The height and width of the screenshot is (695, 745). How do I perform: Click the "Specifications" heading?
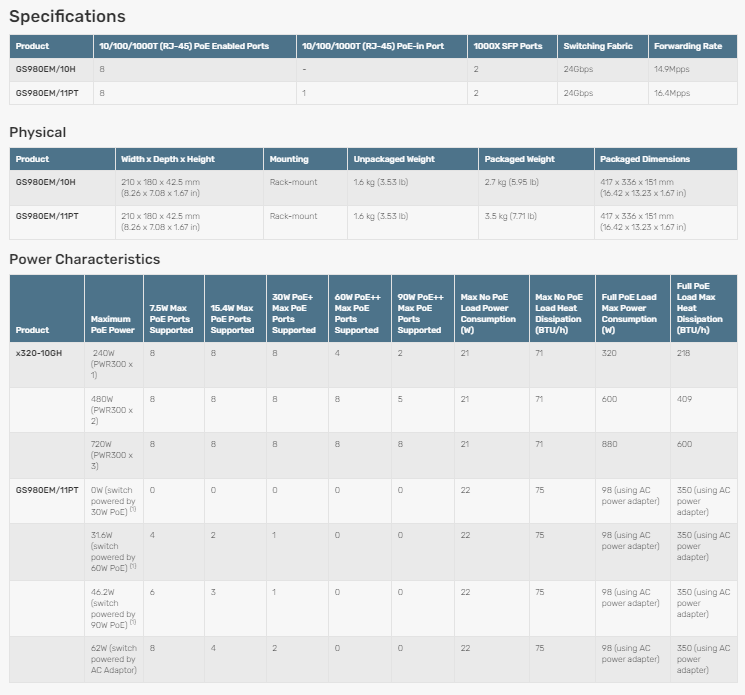click(67, 17)
